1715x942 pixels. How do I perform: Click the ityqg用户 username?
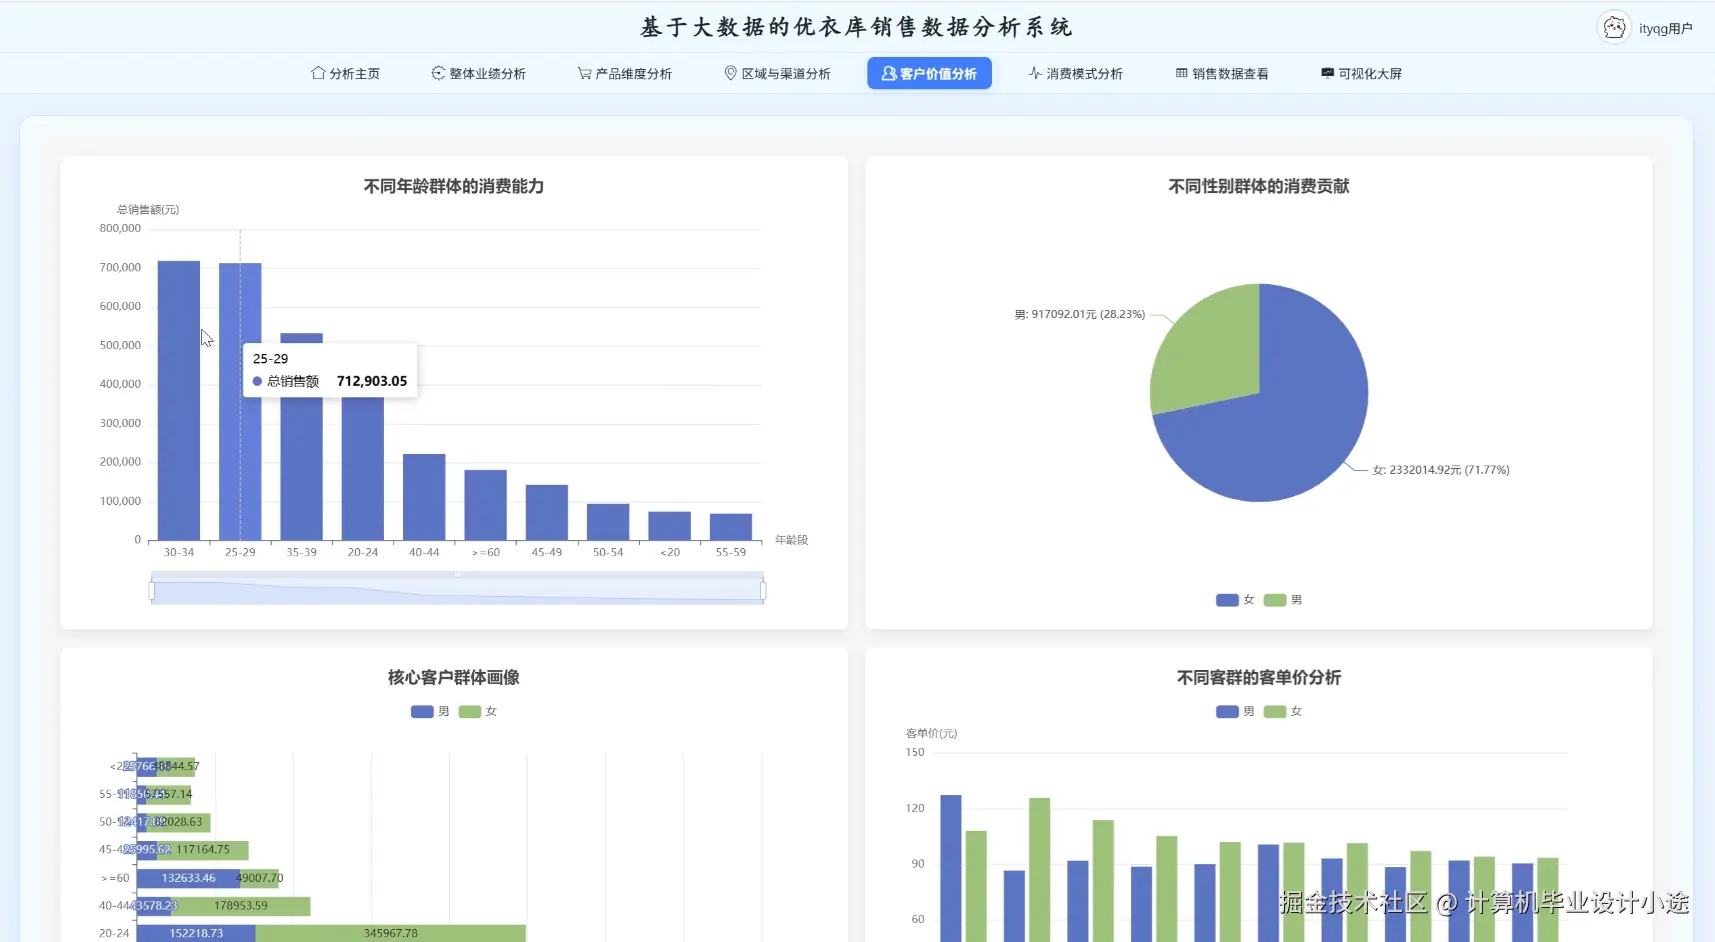coord(1665,28)
